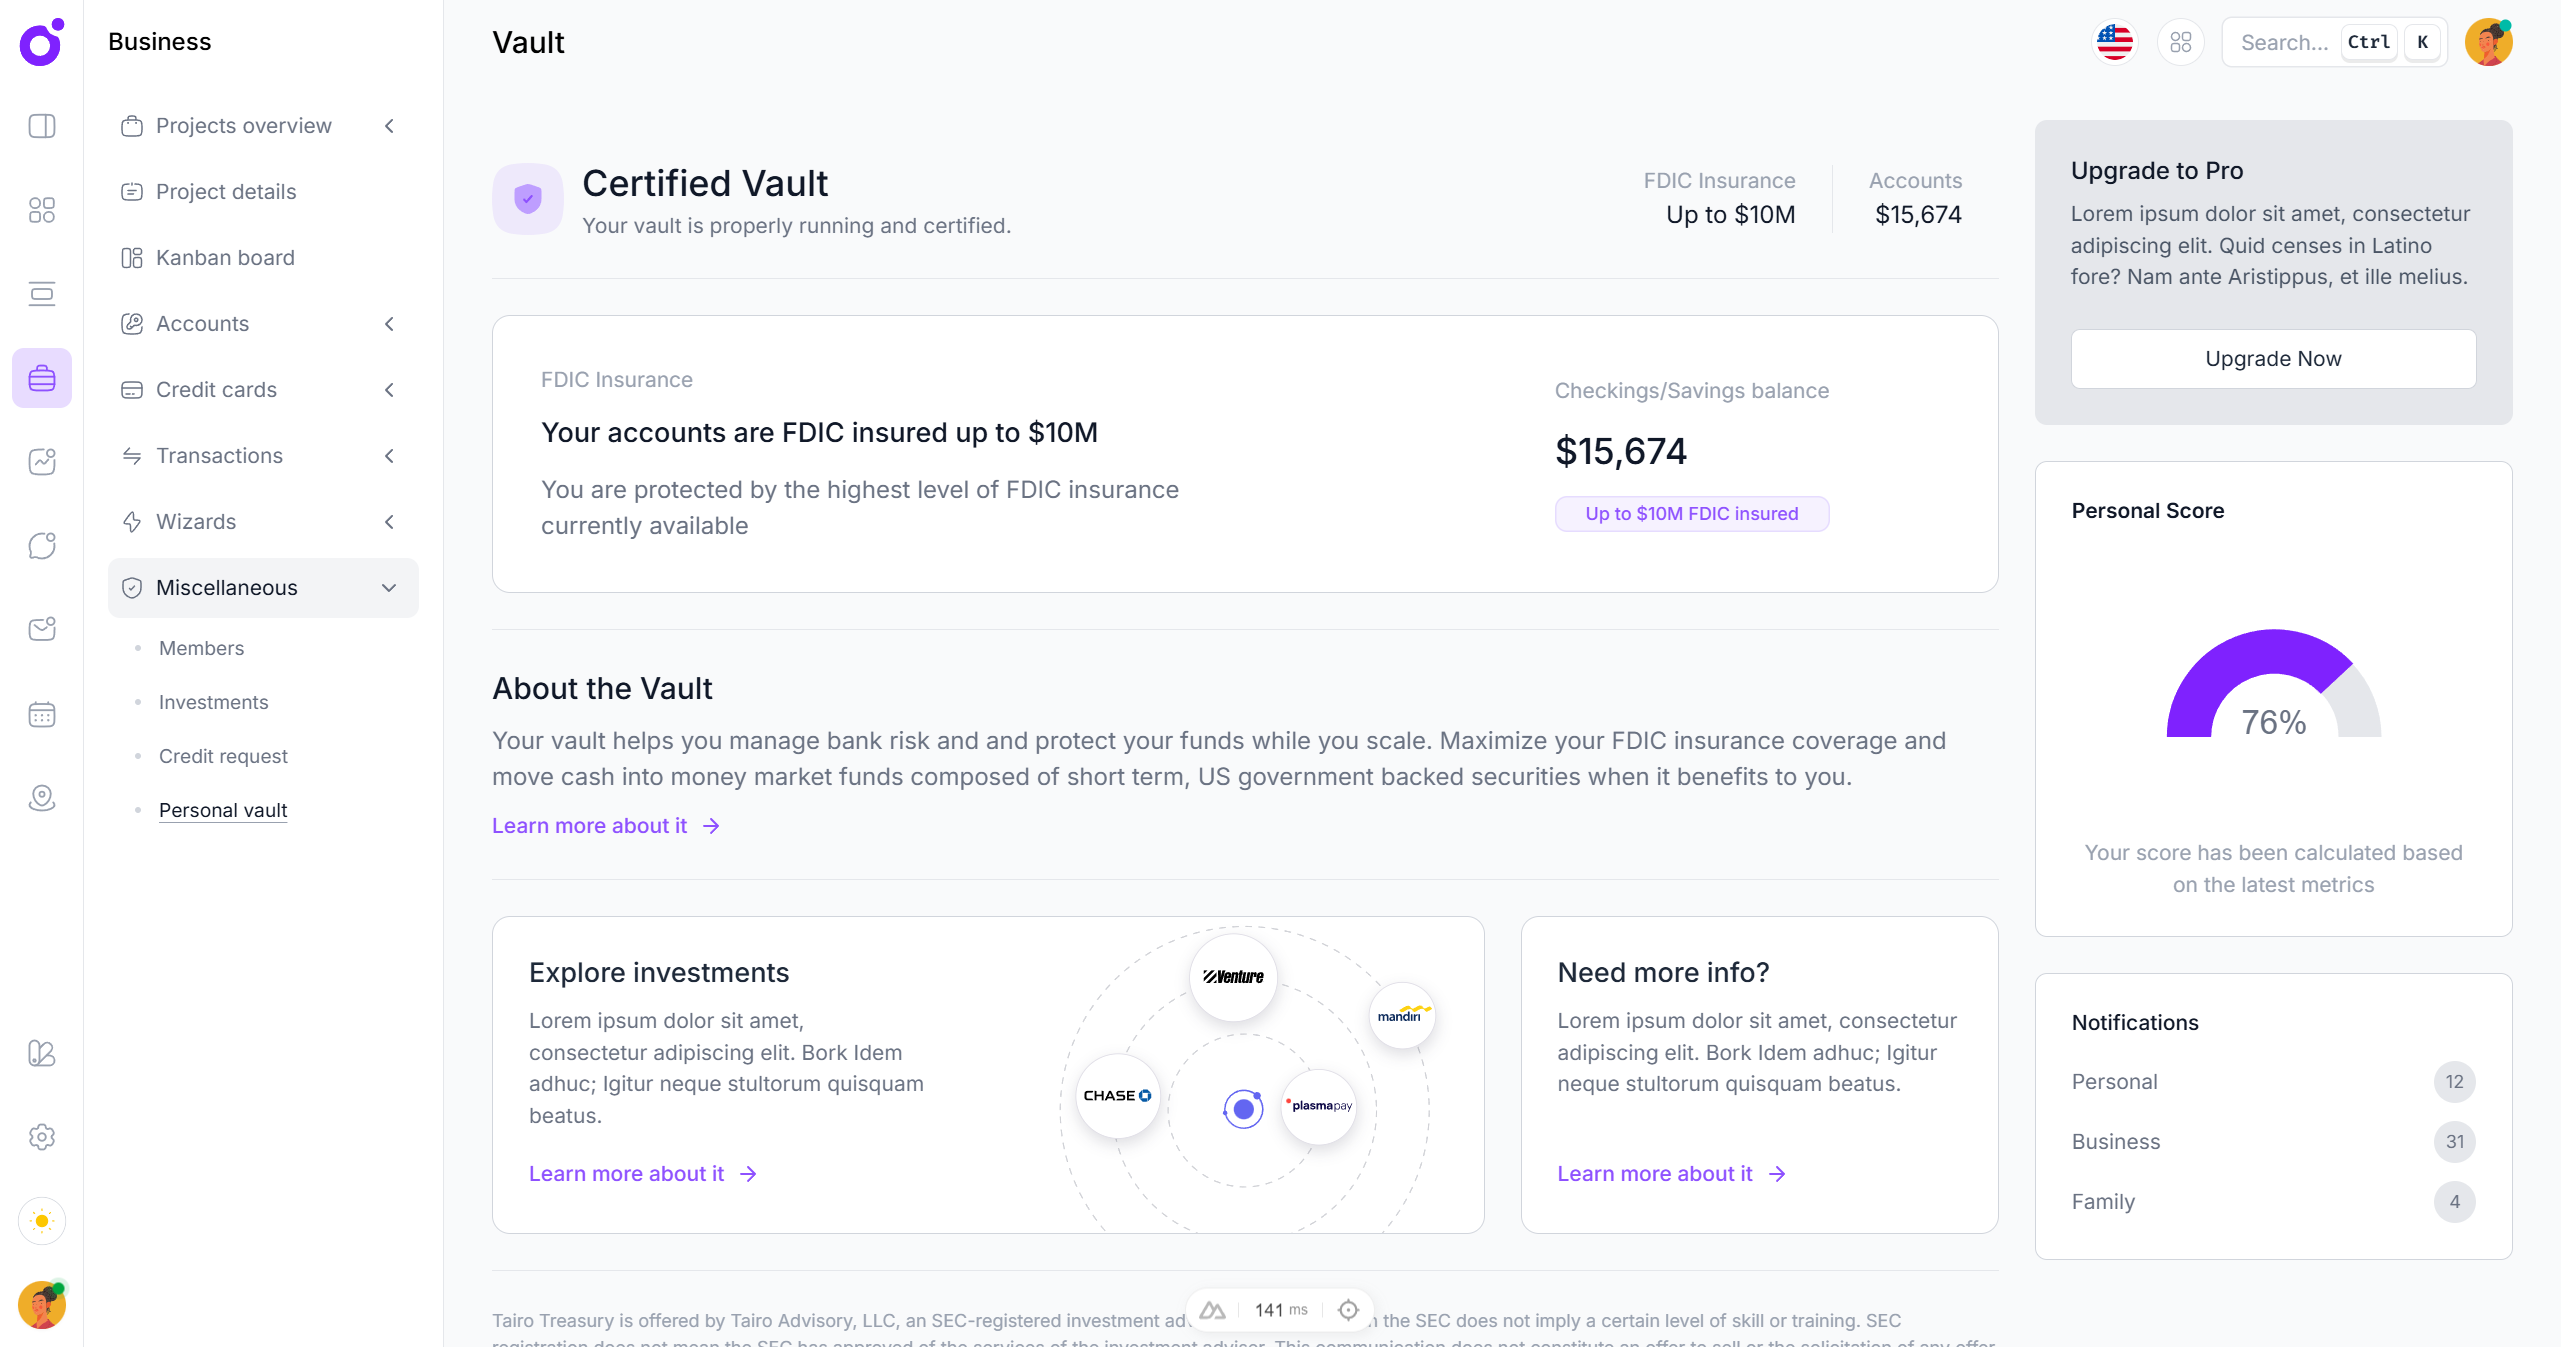The image size is (2561, 1347).
Task: Open the US flag language selector
Action: [2114, 42]
